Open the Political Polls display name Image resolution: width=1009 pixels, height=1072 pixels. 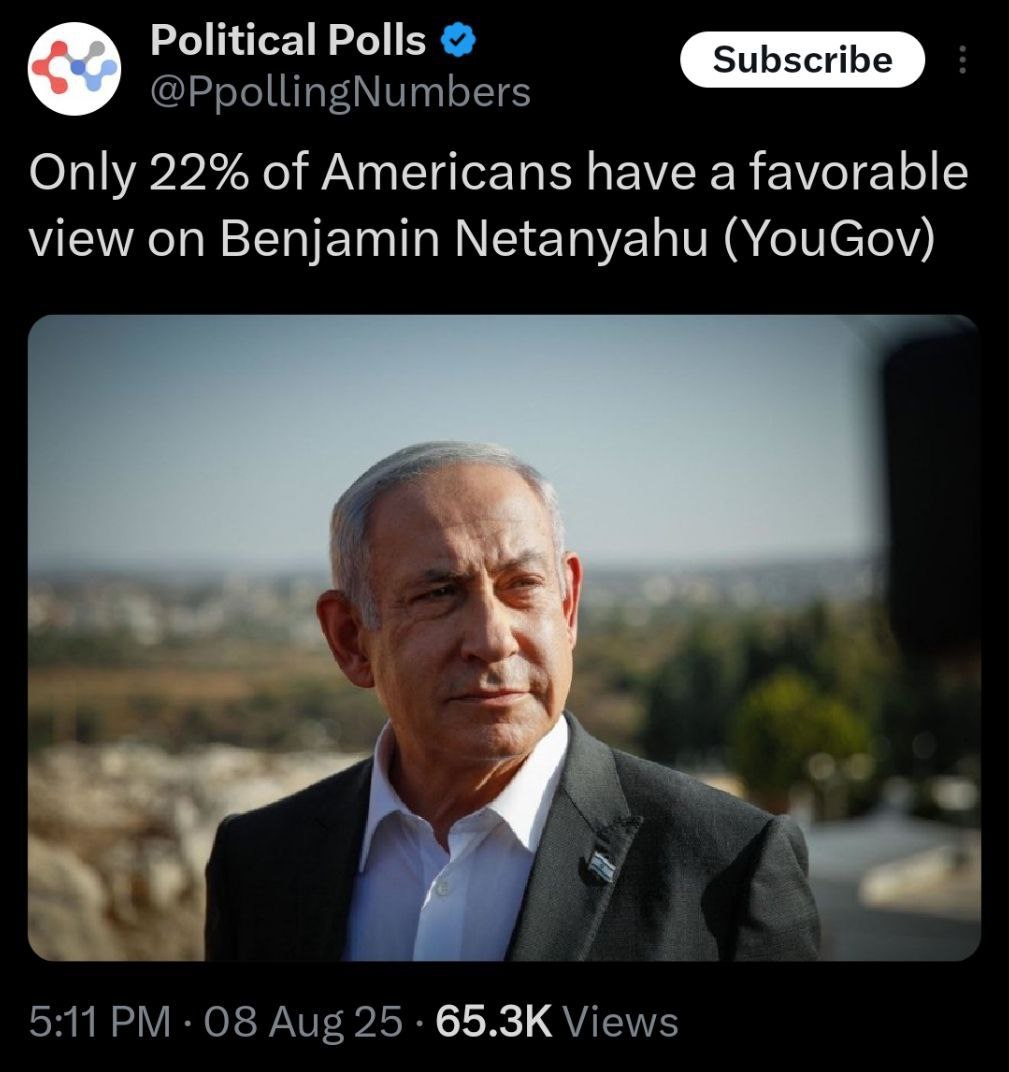(288, 40)
